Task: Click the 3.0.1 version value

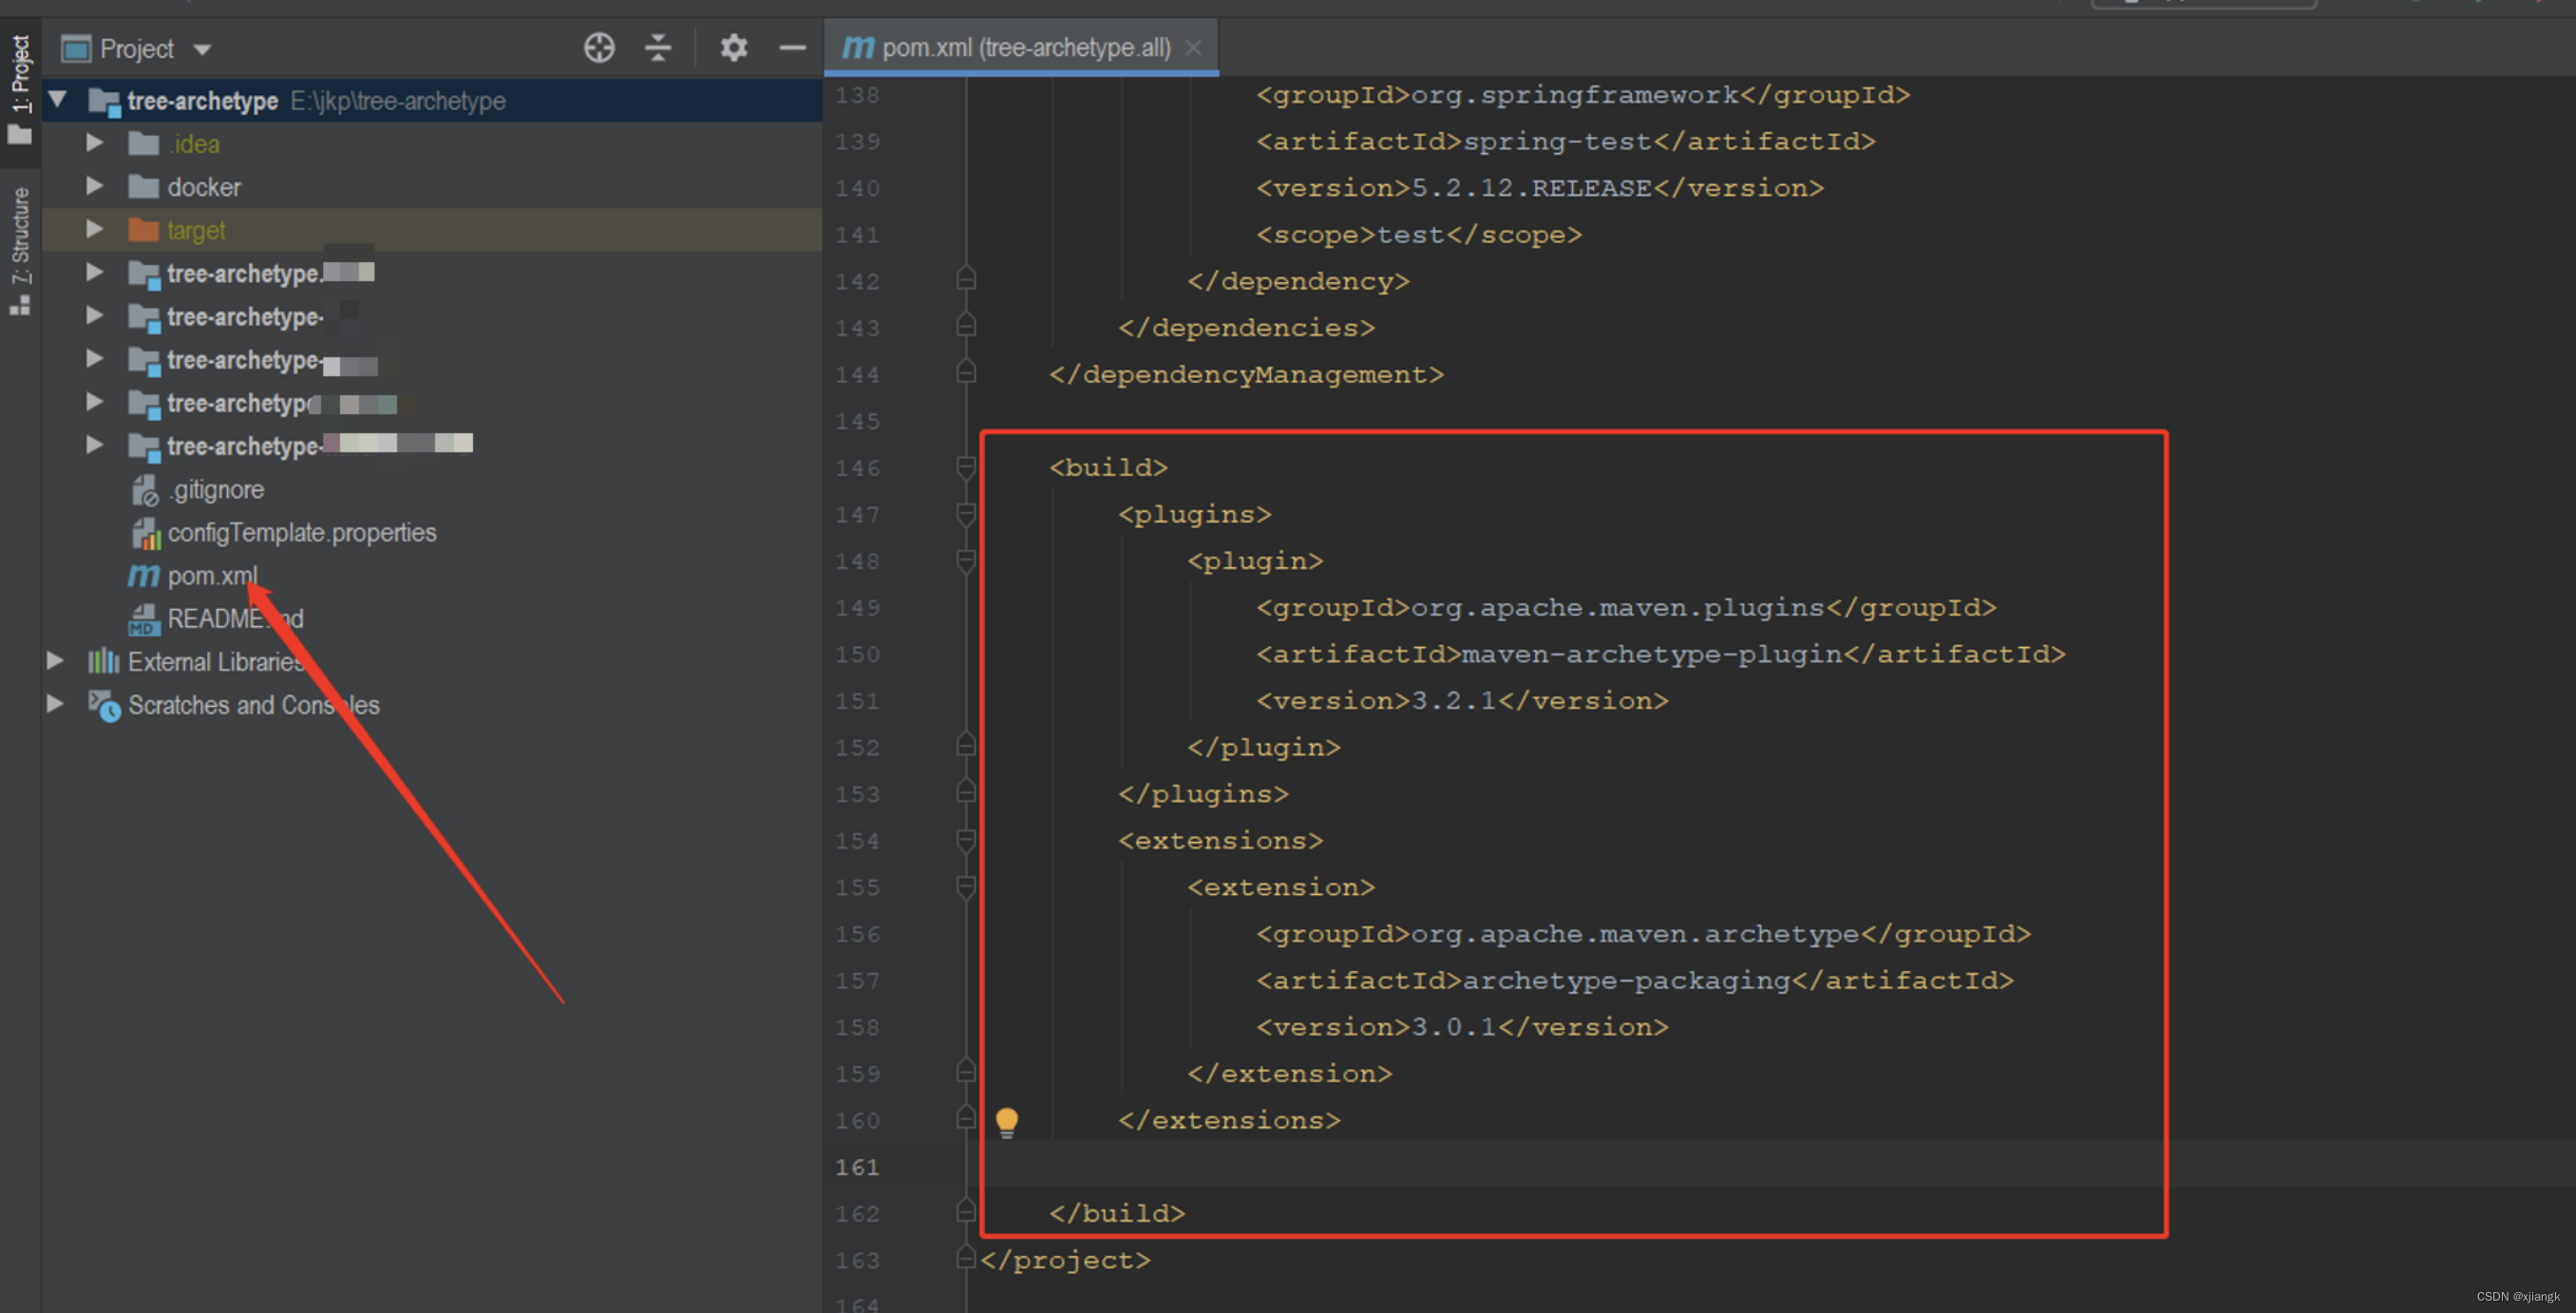Action: 1454,1027
